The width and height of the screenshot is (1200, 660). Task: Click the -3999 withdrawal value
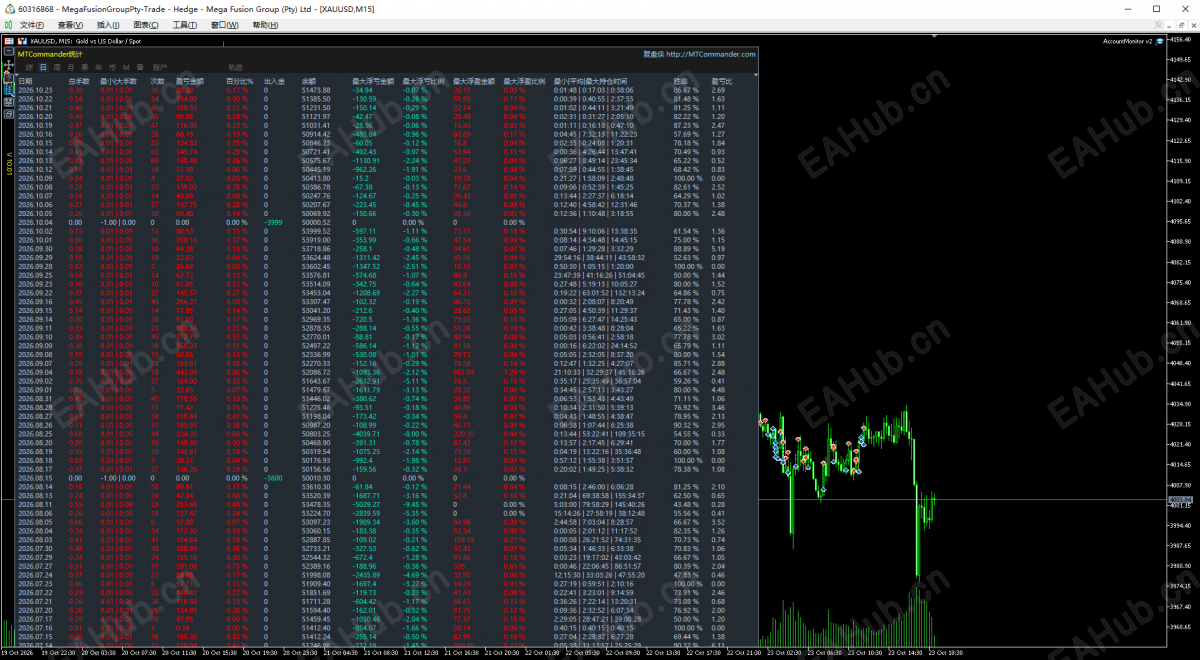point(274,222)
